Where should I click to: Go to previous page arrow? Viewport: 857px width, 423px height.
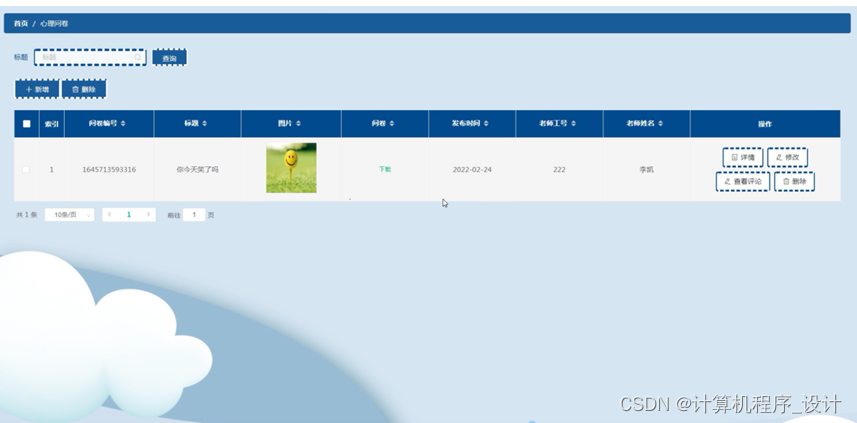(x=110, y=215)
